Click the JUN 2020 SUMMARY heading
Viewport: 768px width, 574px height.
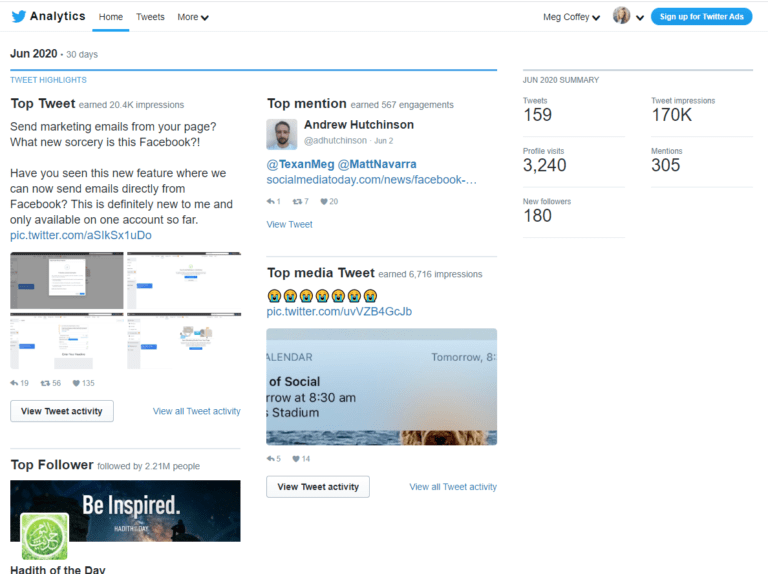(x=561, y=80)
